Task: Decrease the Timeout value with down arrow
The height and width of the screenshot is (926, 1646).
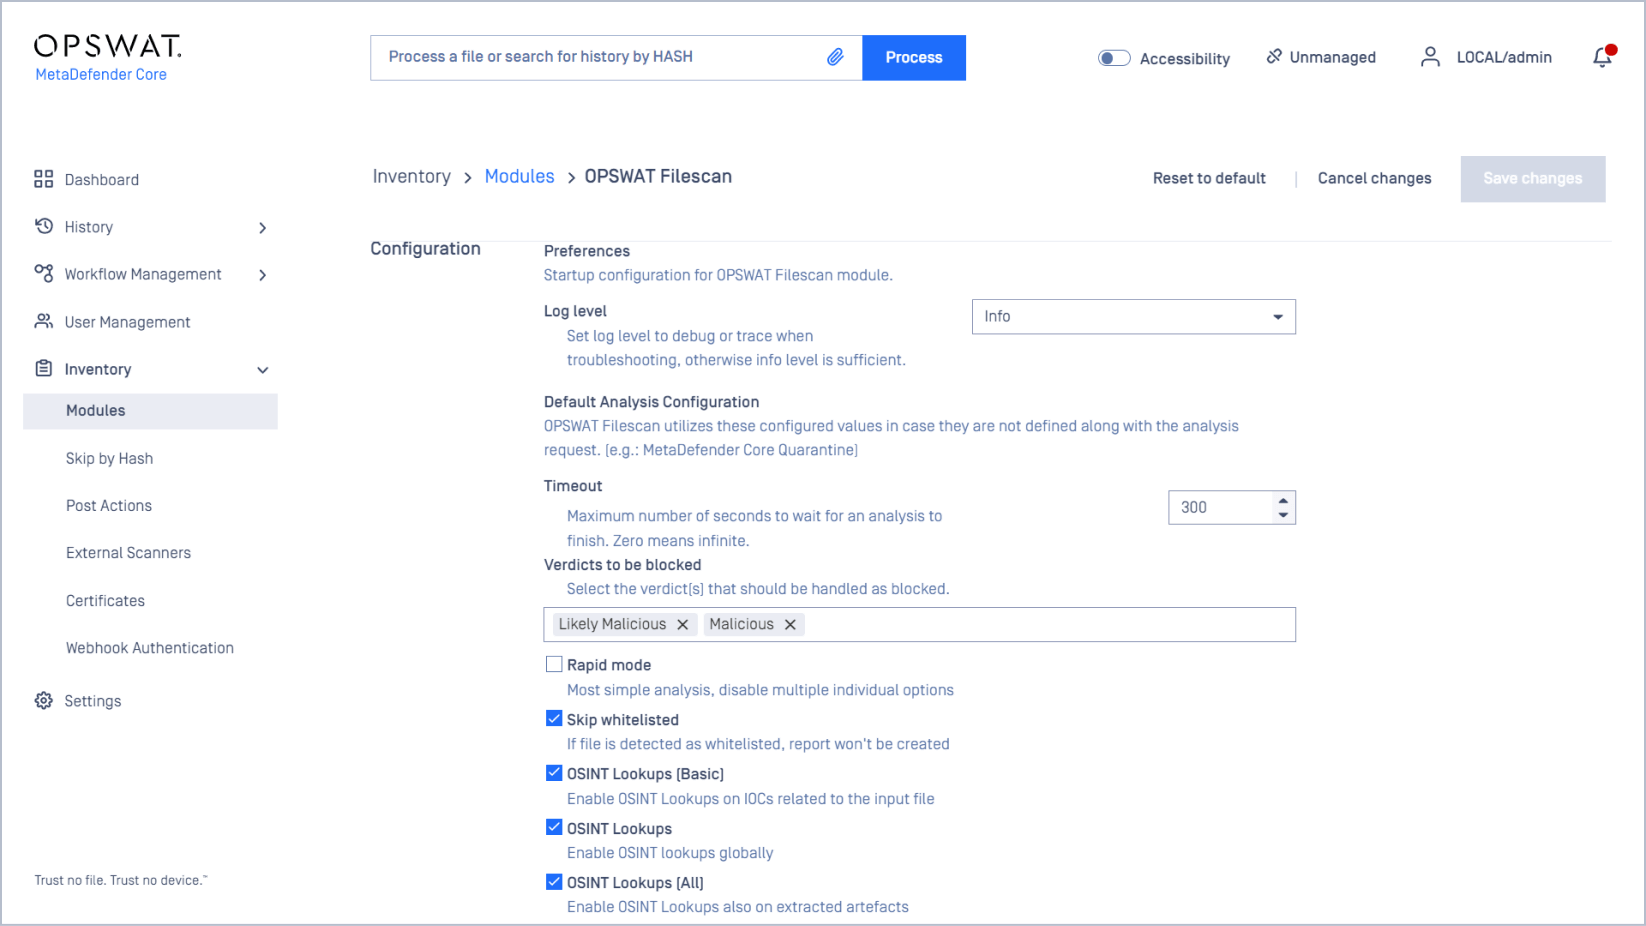Action: (1283, 515)
